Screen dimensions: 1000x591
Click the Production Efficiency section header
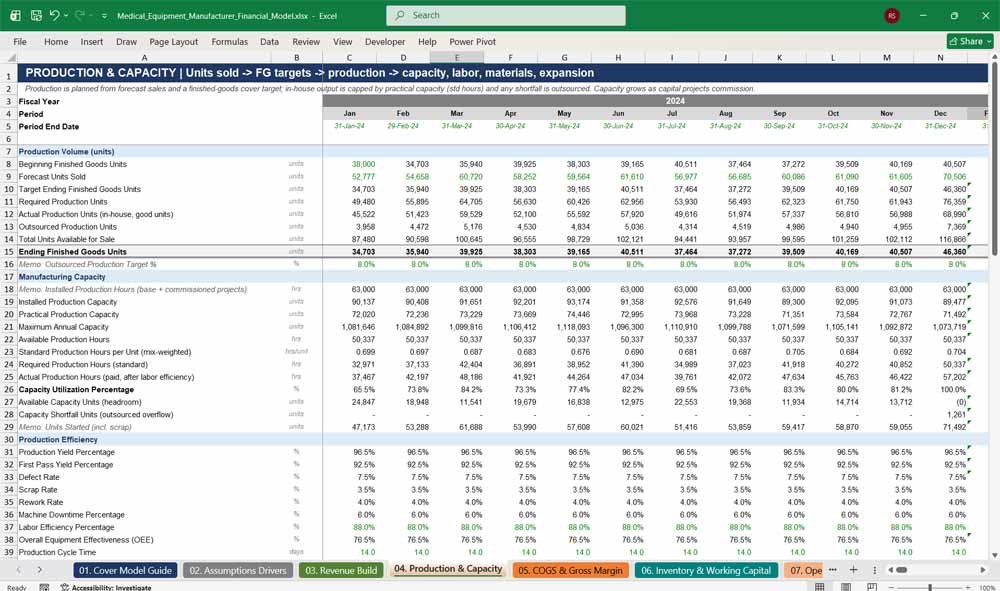(58, 439)
